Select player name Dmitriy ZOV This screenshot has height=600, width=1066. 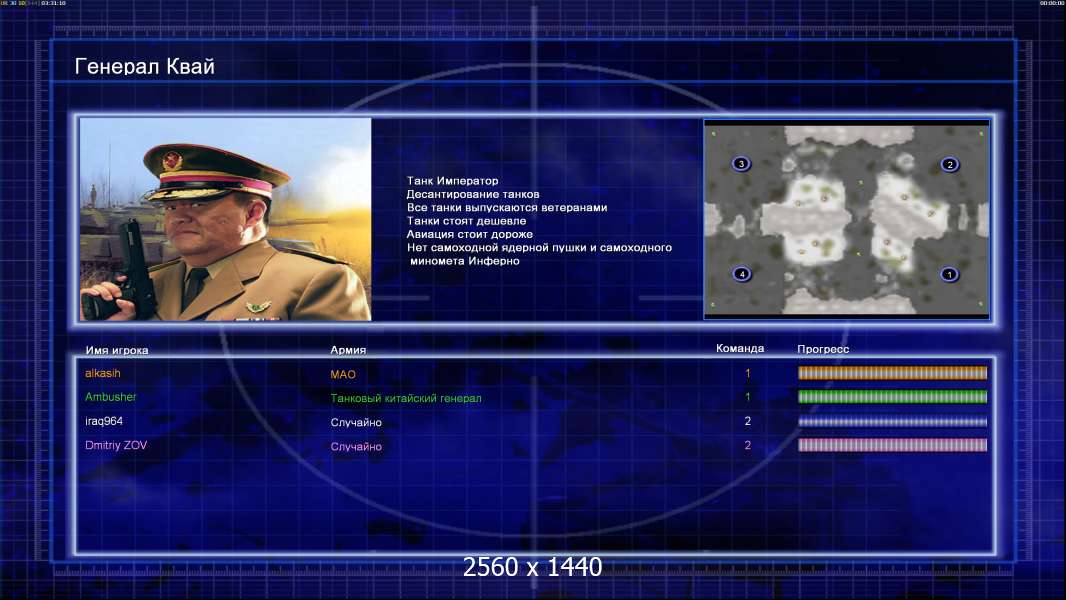116,445
